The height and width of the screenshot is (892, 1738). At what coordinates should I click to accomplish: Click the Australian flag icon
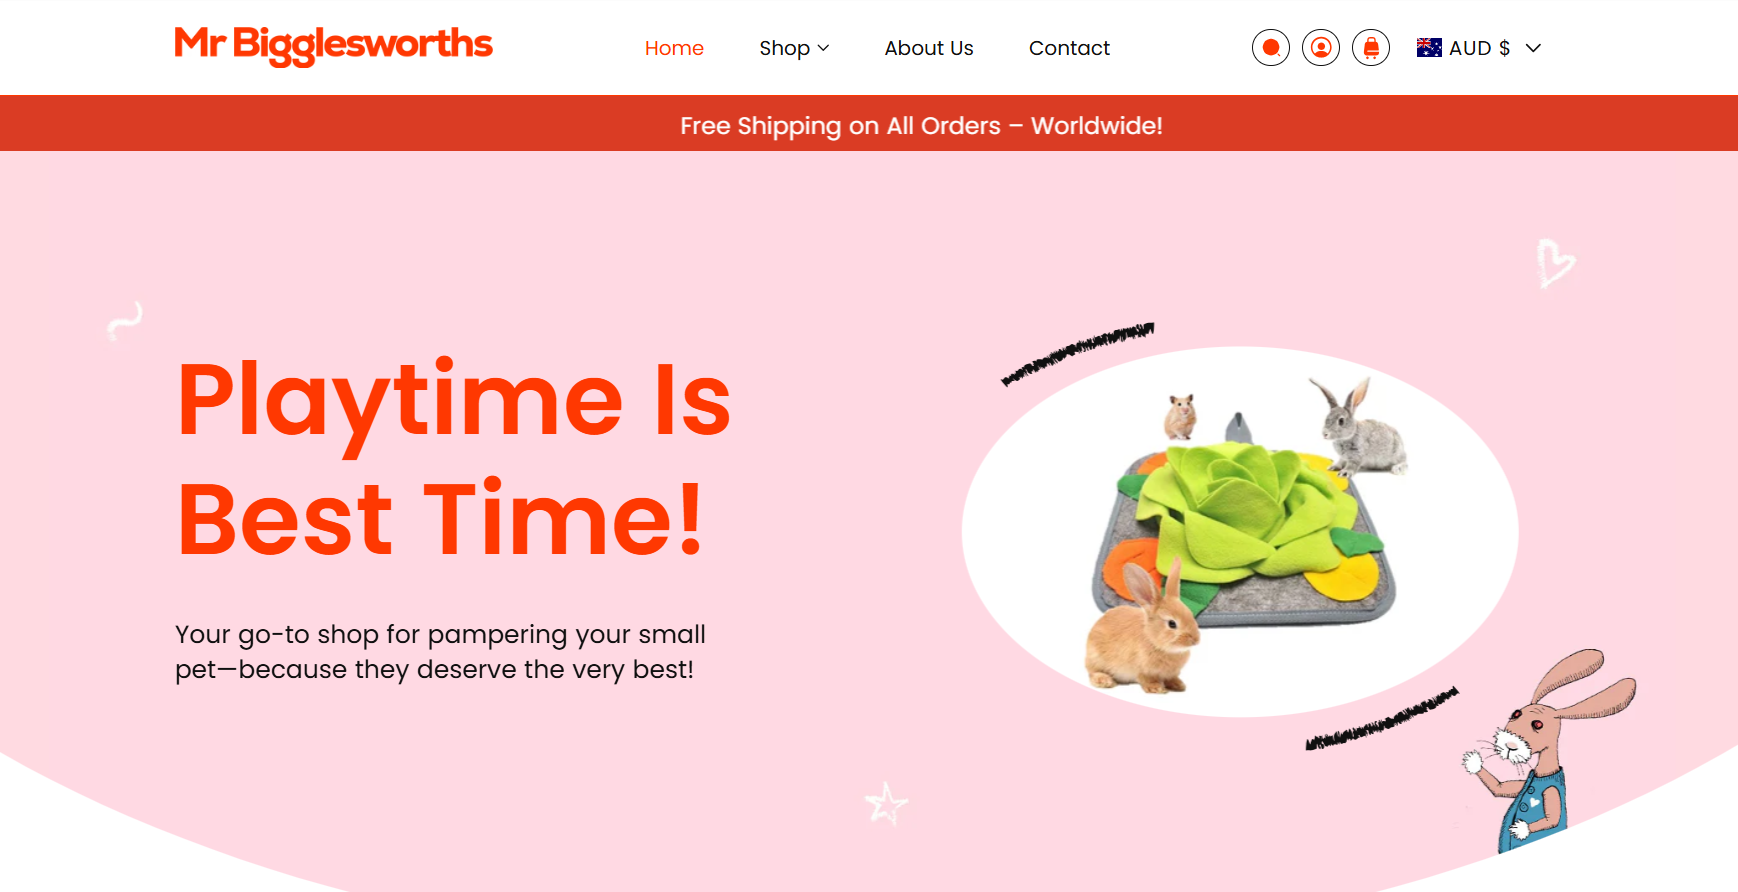1429,48
